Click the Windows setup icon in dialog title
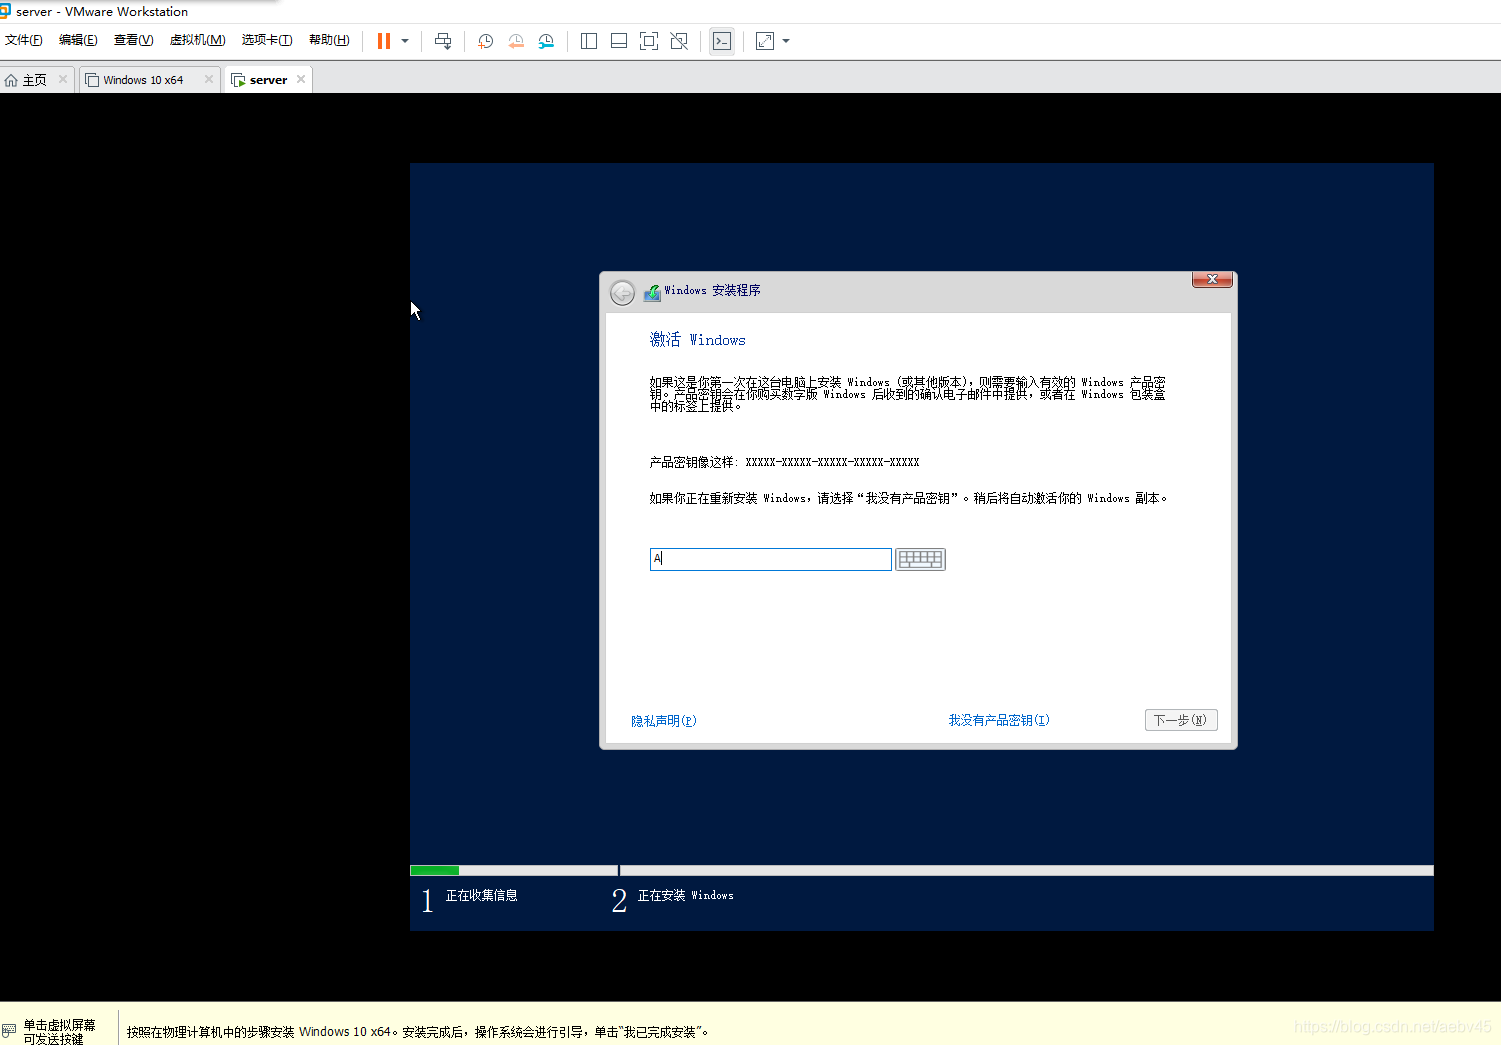This screenshot has height=1045, width=1501. 652,292
